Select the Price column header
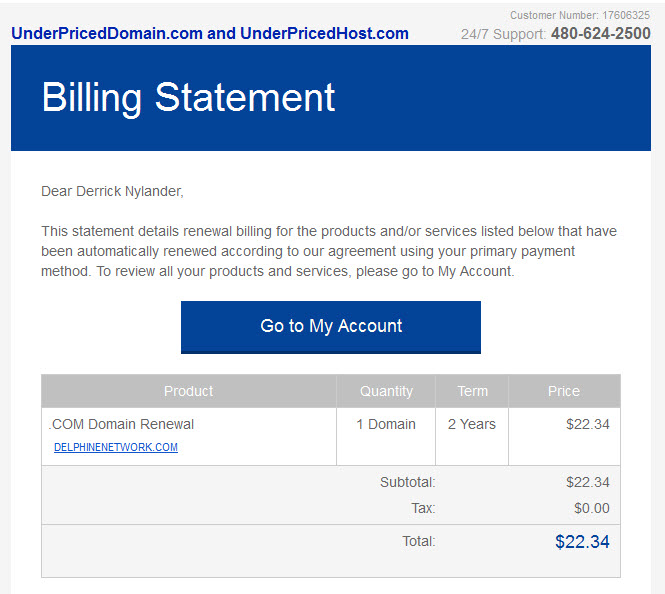Viewport: 665px width, 594px height. pos(564,391)
